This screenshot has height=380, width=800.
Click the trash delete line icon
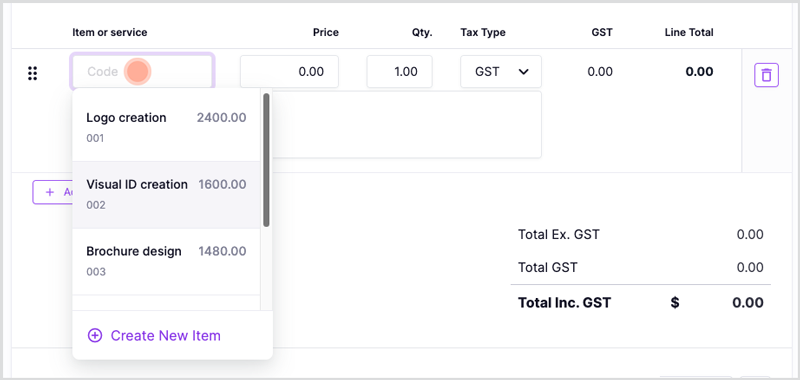pyautogui.click(x=766, y=75)
